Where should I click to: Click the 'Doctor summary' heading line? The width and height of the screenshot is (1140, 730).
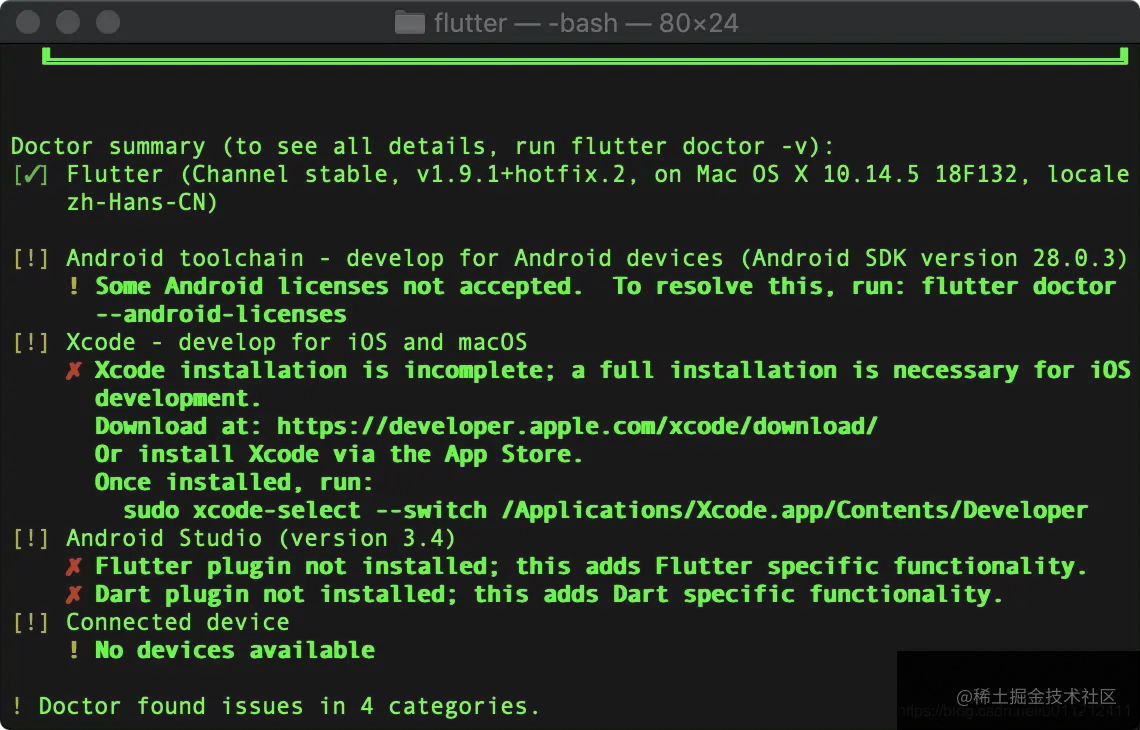click(422, 146)
